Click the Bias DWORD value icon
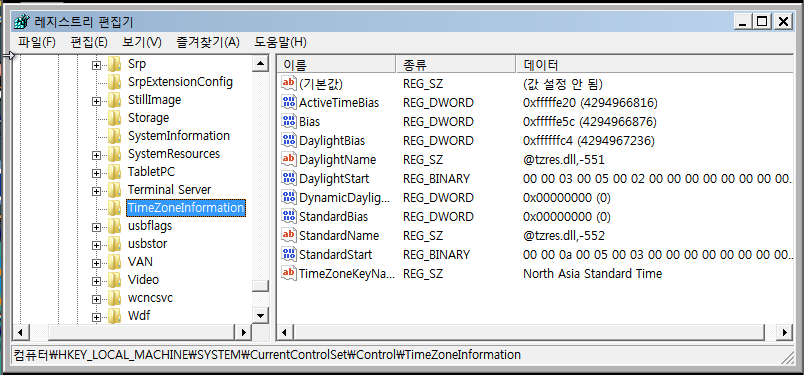Viewport: 804px width, 375px height. 289,122
